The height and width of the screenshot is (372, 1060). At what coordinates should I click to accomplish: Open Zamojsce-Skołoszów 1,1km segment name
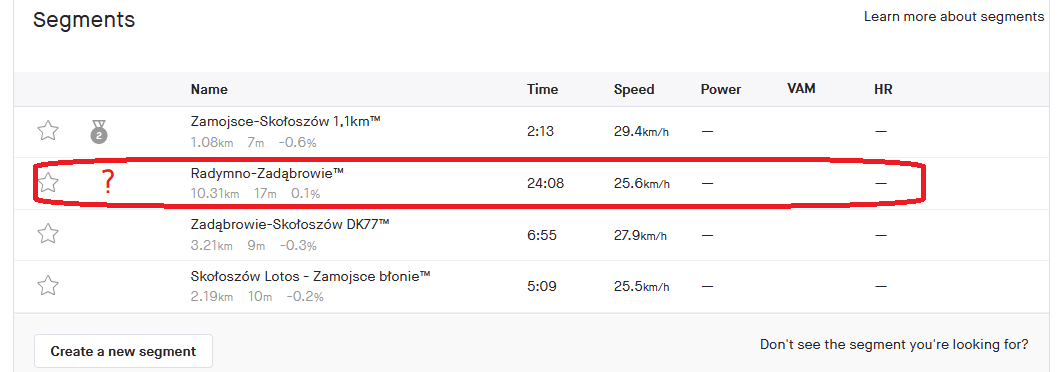point(286,122)
